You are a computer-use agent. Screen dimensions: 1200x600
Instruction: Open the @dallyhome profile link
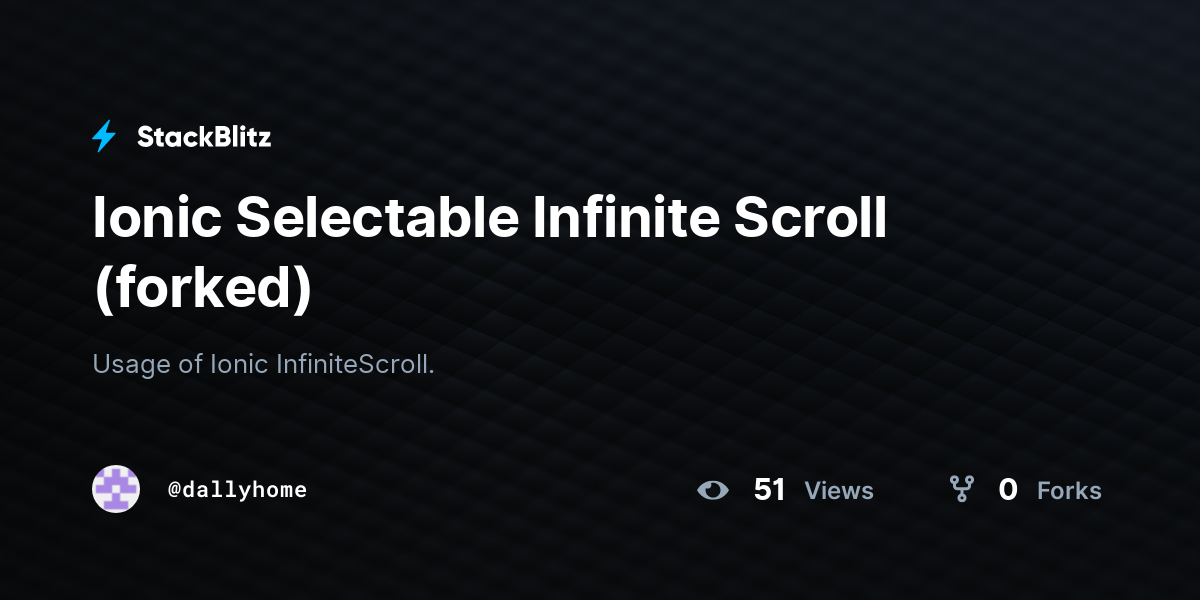238,490
